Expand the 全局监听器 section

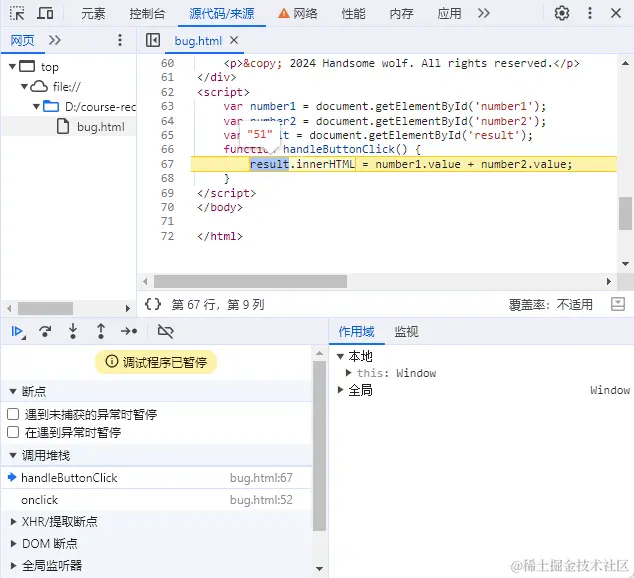pos(13,565)
